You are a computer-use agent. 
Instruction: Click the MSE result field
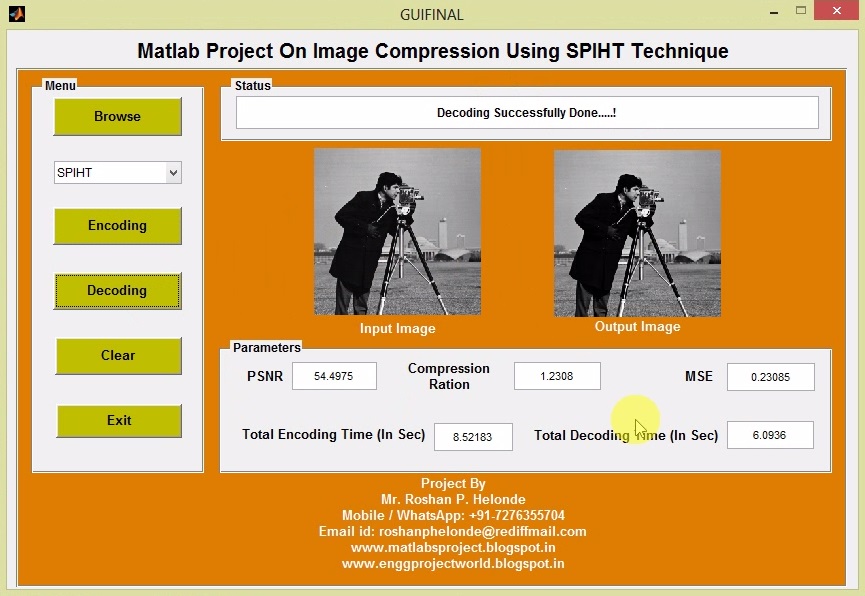click(x=770, y=376)
